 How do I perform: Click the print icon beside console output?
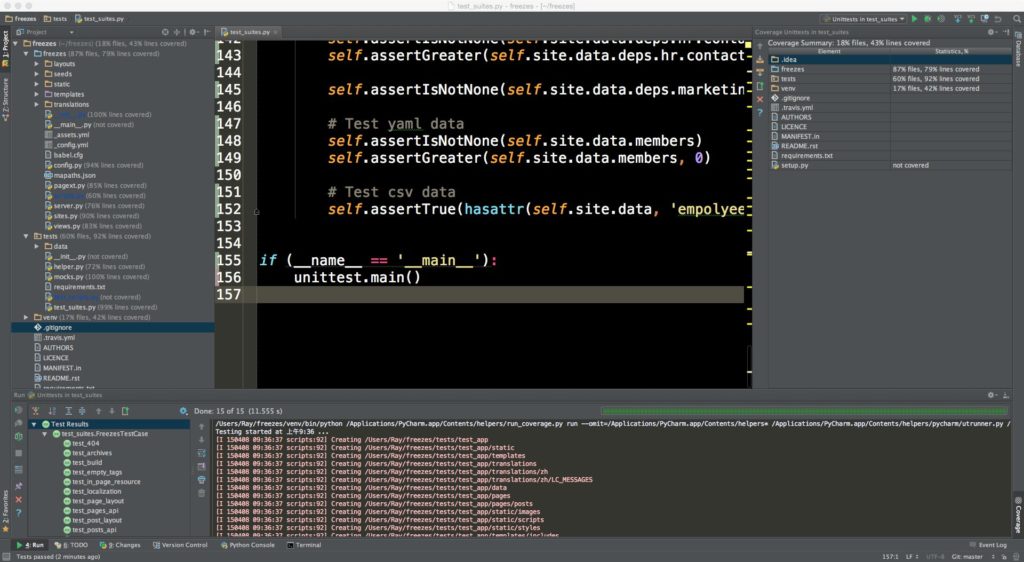(x=201, y=480)
